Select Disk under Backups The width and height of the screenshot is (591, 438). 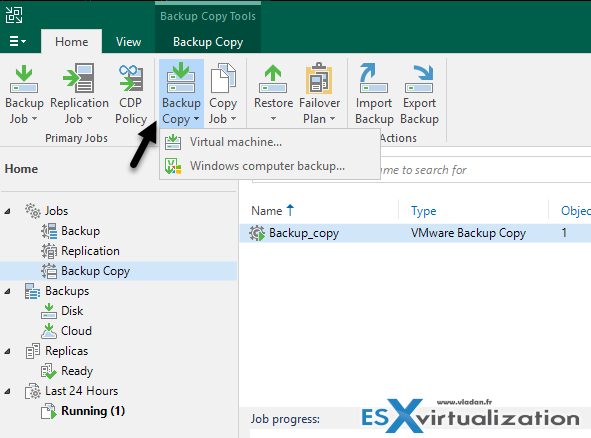[72, 311]
